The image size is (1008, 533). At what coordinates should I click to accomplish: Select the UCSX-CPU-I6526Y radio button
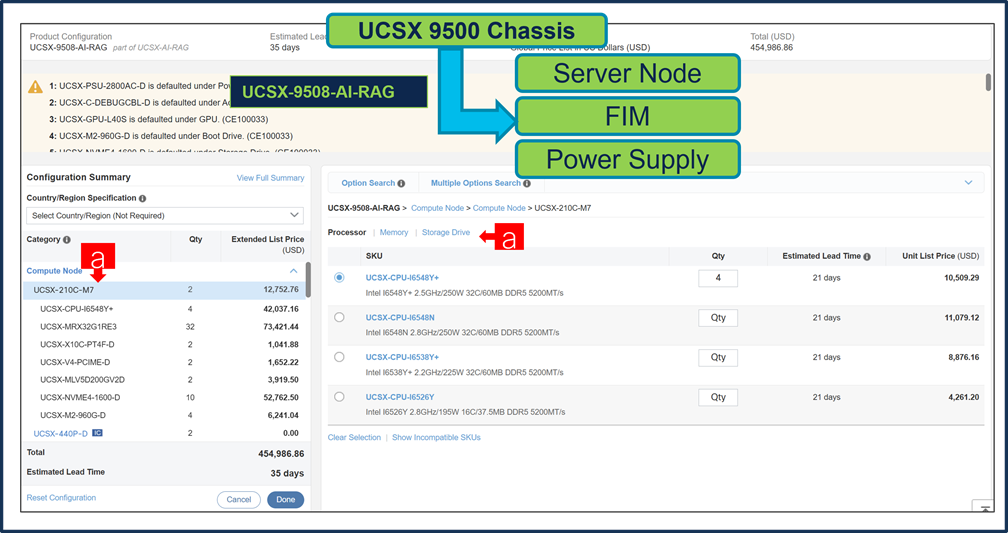point(339,397)
